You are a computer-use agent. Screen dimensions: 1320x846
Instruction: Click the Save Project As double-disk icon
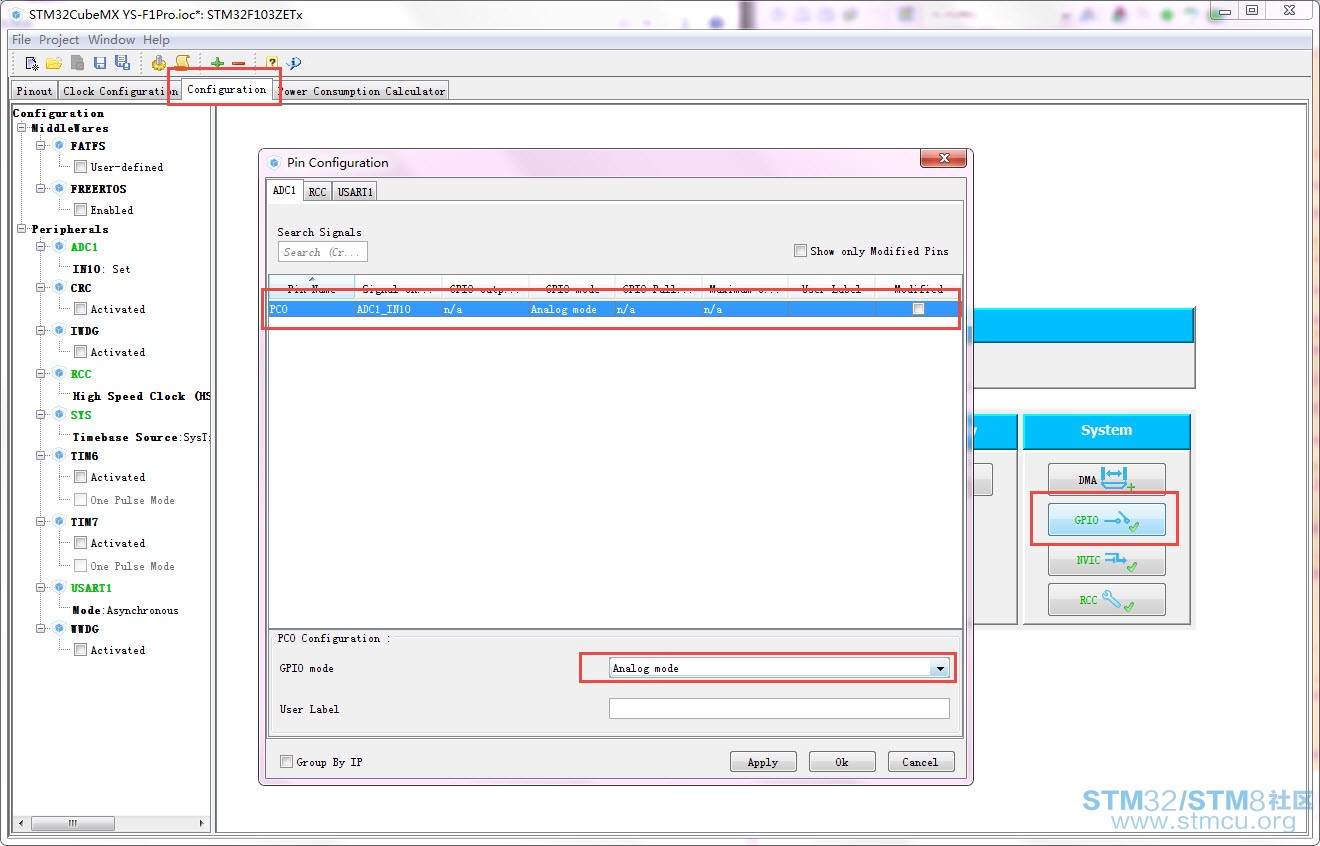pyautogui.click(x=122, y=63)
